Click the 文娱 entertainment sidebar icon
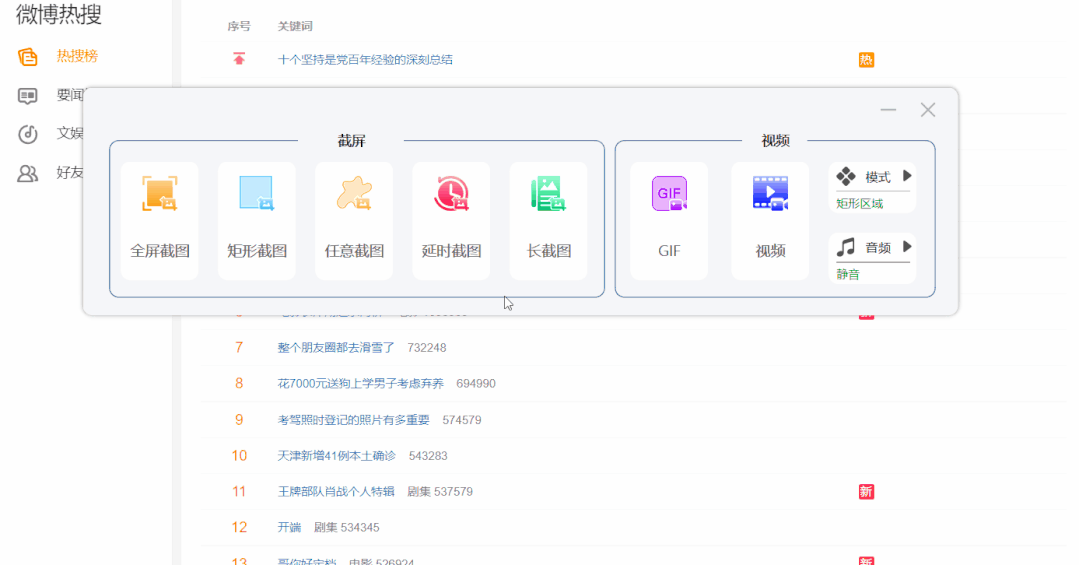The image size is (1079, 565). 28,134
